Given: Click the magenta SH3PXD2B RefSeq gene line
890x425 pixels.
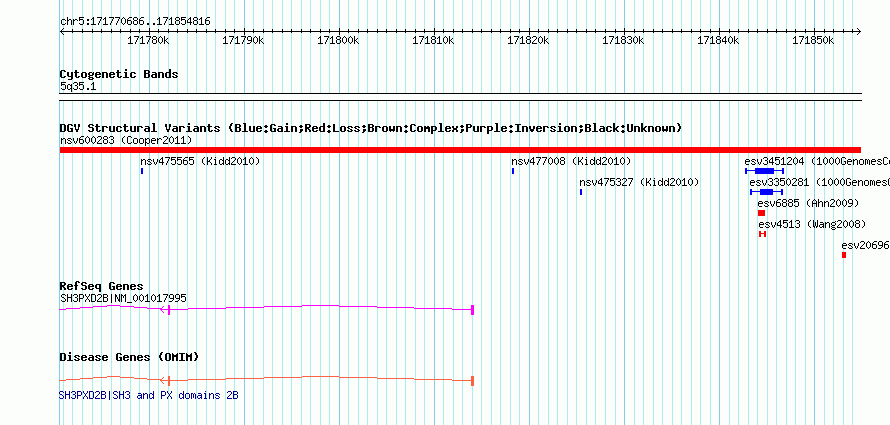Looking at the screenshot, I should (266, 308).
